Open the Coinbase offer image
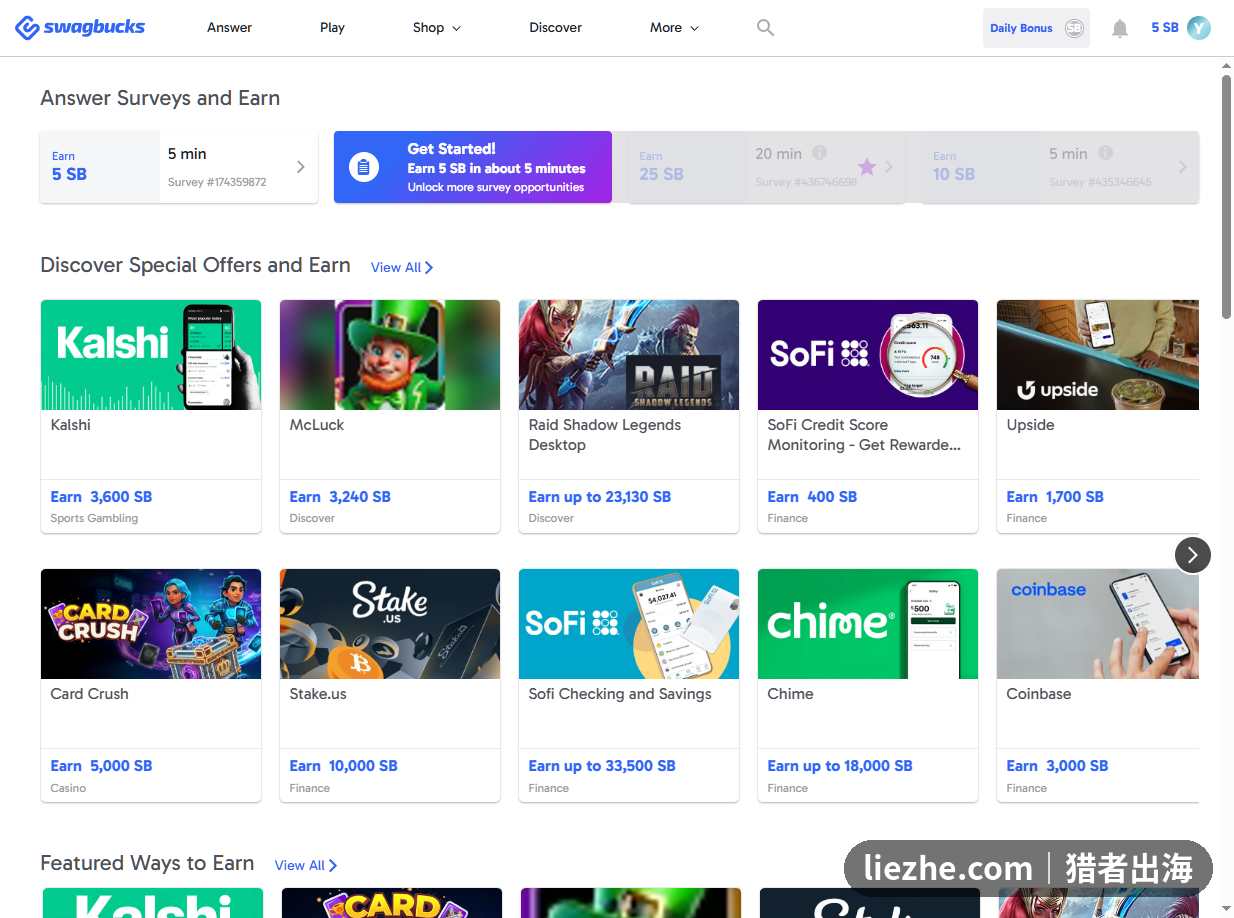 (x=1098, y=624)
